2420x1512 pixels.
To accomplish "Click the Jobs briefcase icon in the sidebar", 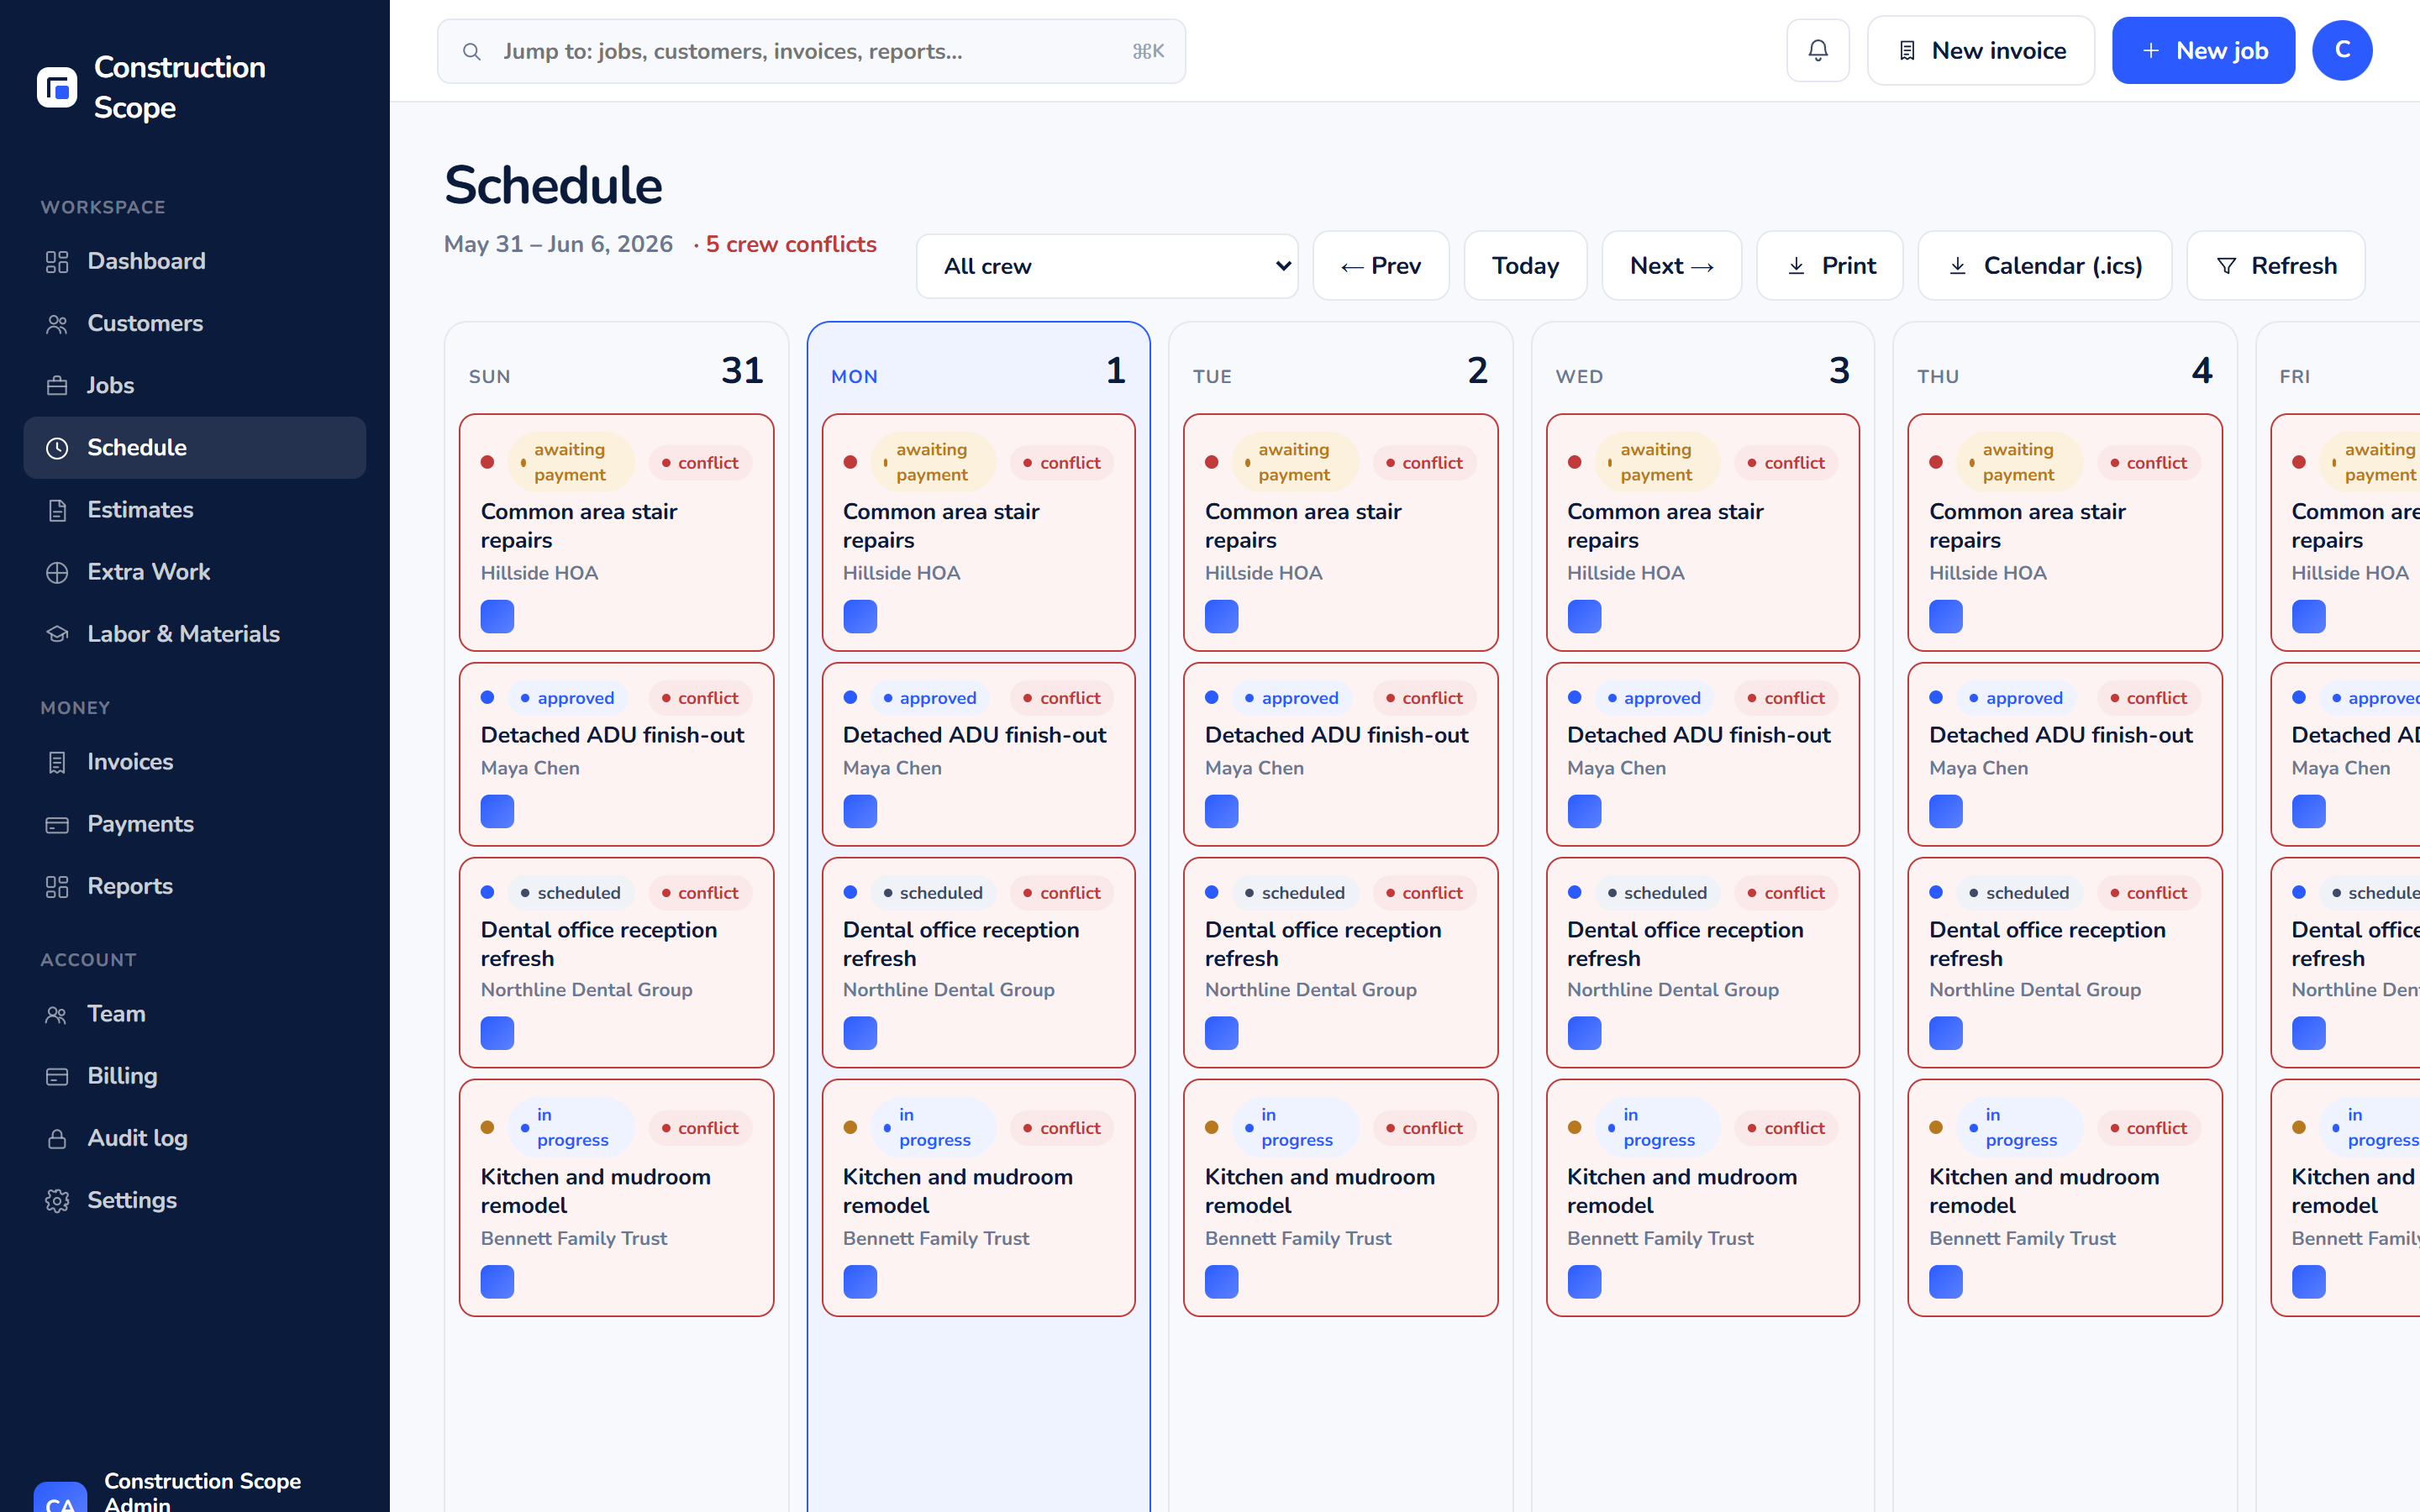I will pos(57,386).
